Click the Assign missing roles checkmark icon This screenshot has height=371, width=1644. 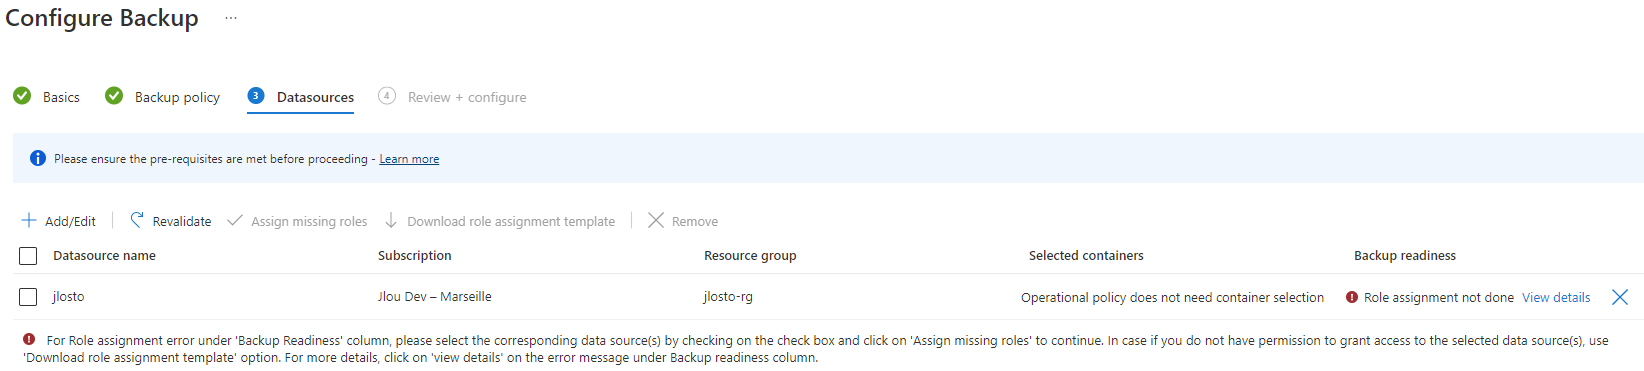pos(235,220)
